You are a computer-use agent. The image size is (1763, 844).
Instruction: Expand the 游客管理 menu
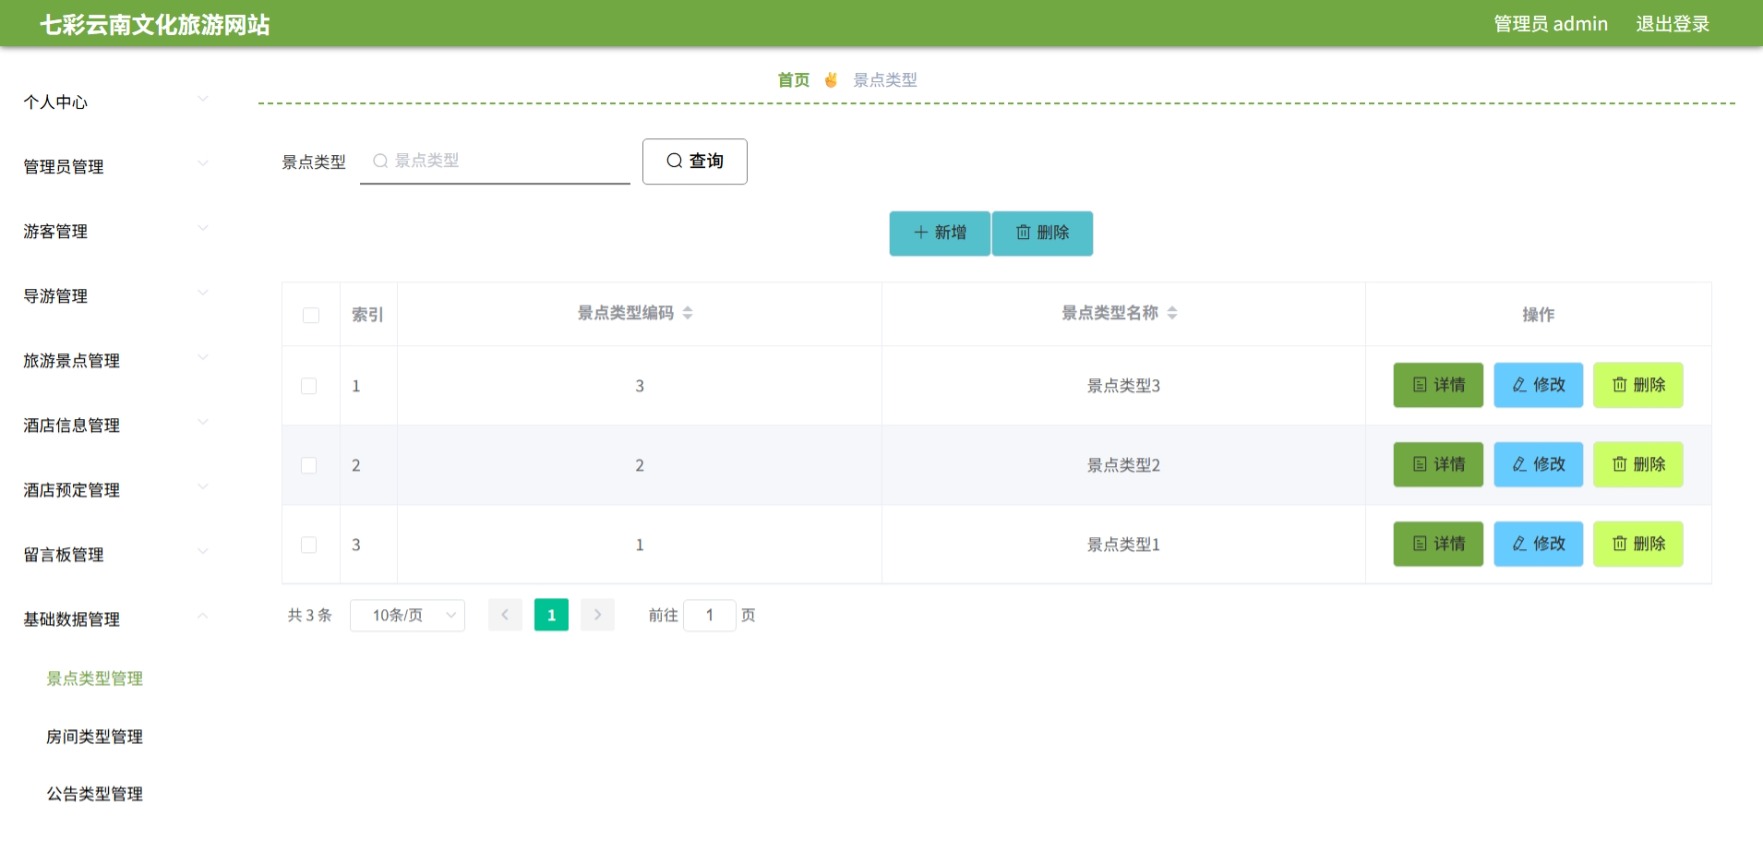(x=116, y=231)
